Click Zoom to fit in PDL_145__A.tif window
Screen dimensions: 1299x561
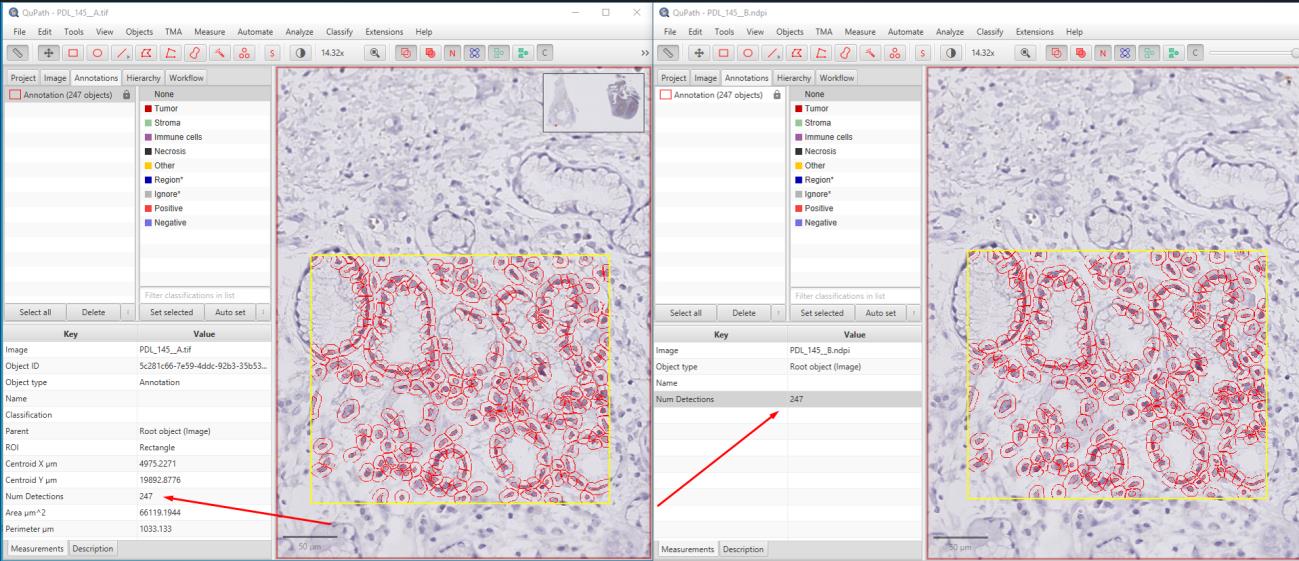[x=375, y=51]
